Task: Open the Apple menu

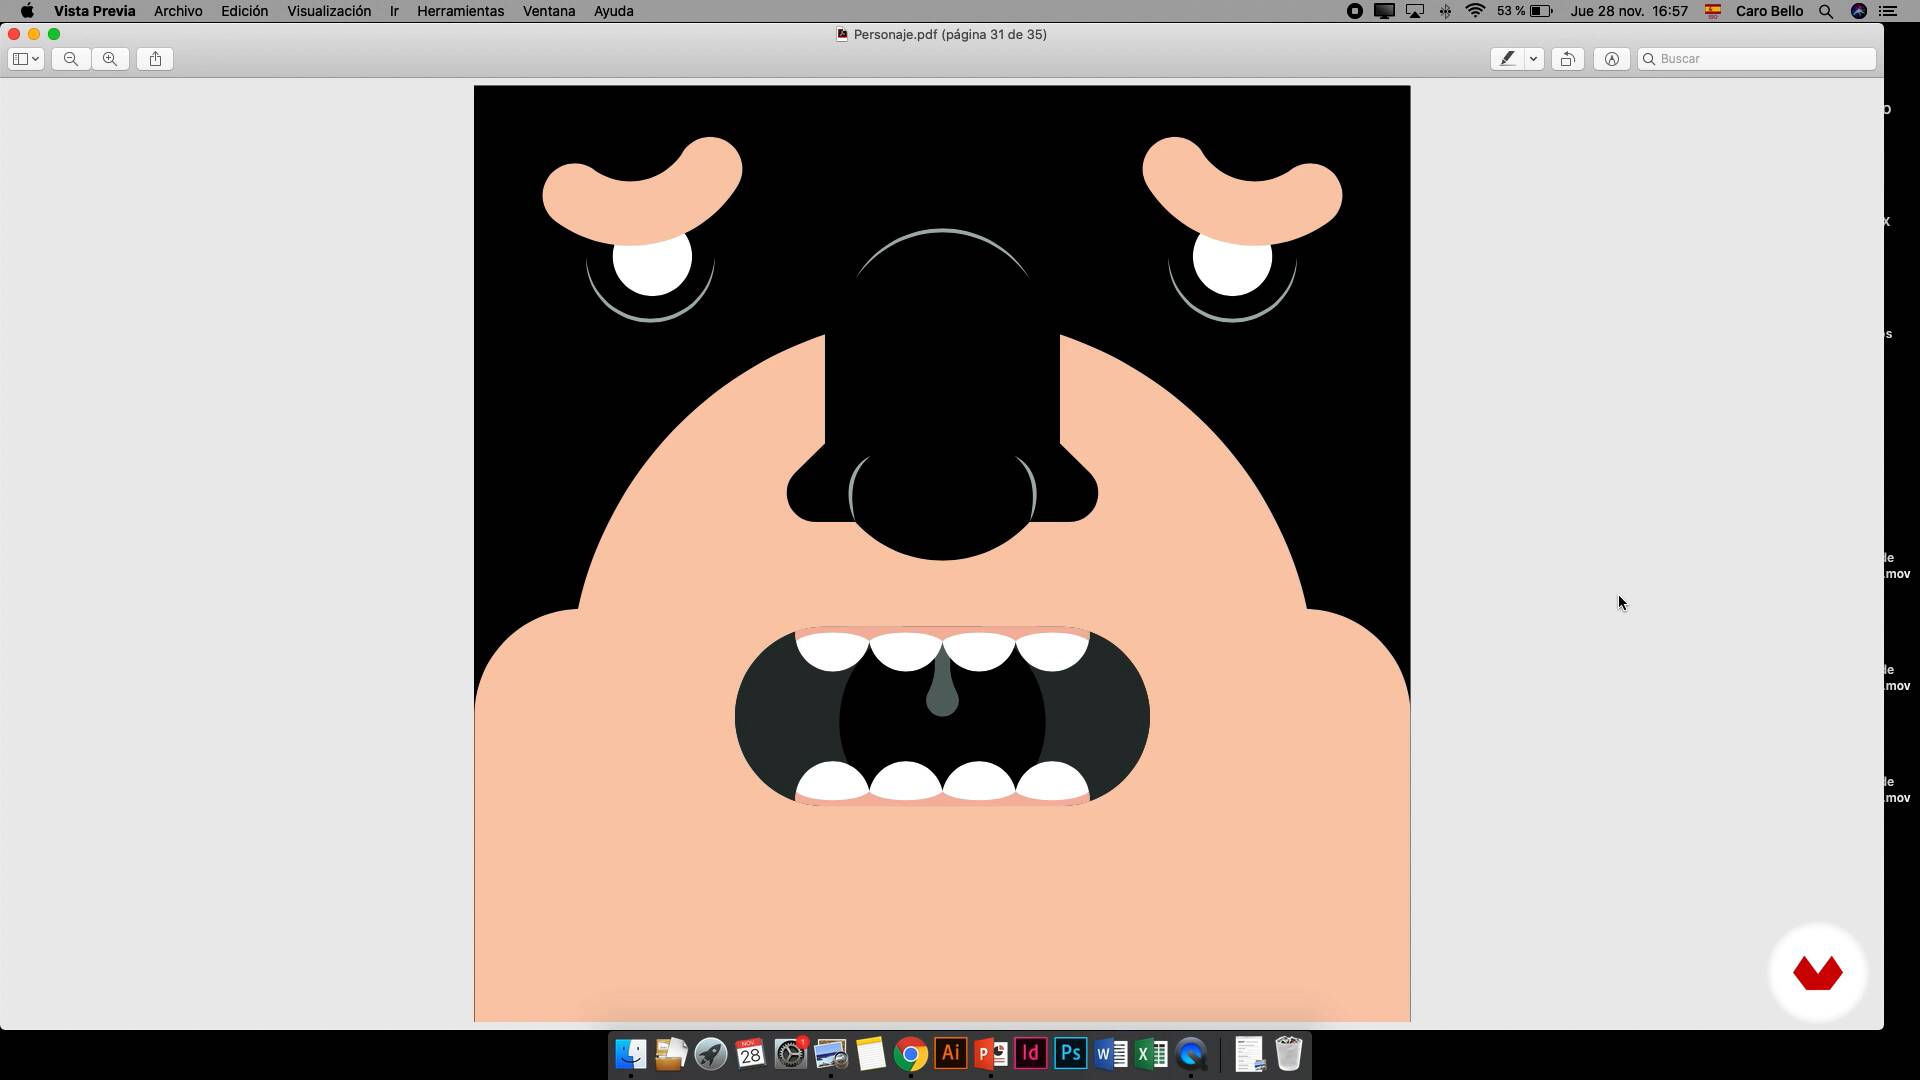Action: (x=27, y=11)
